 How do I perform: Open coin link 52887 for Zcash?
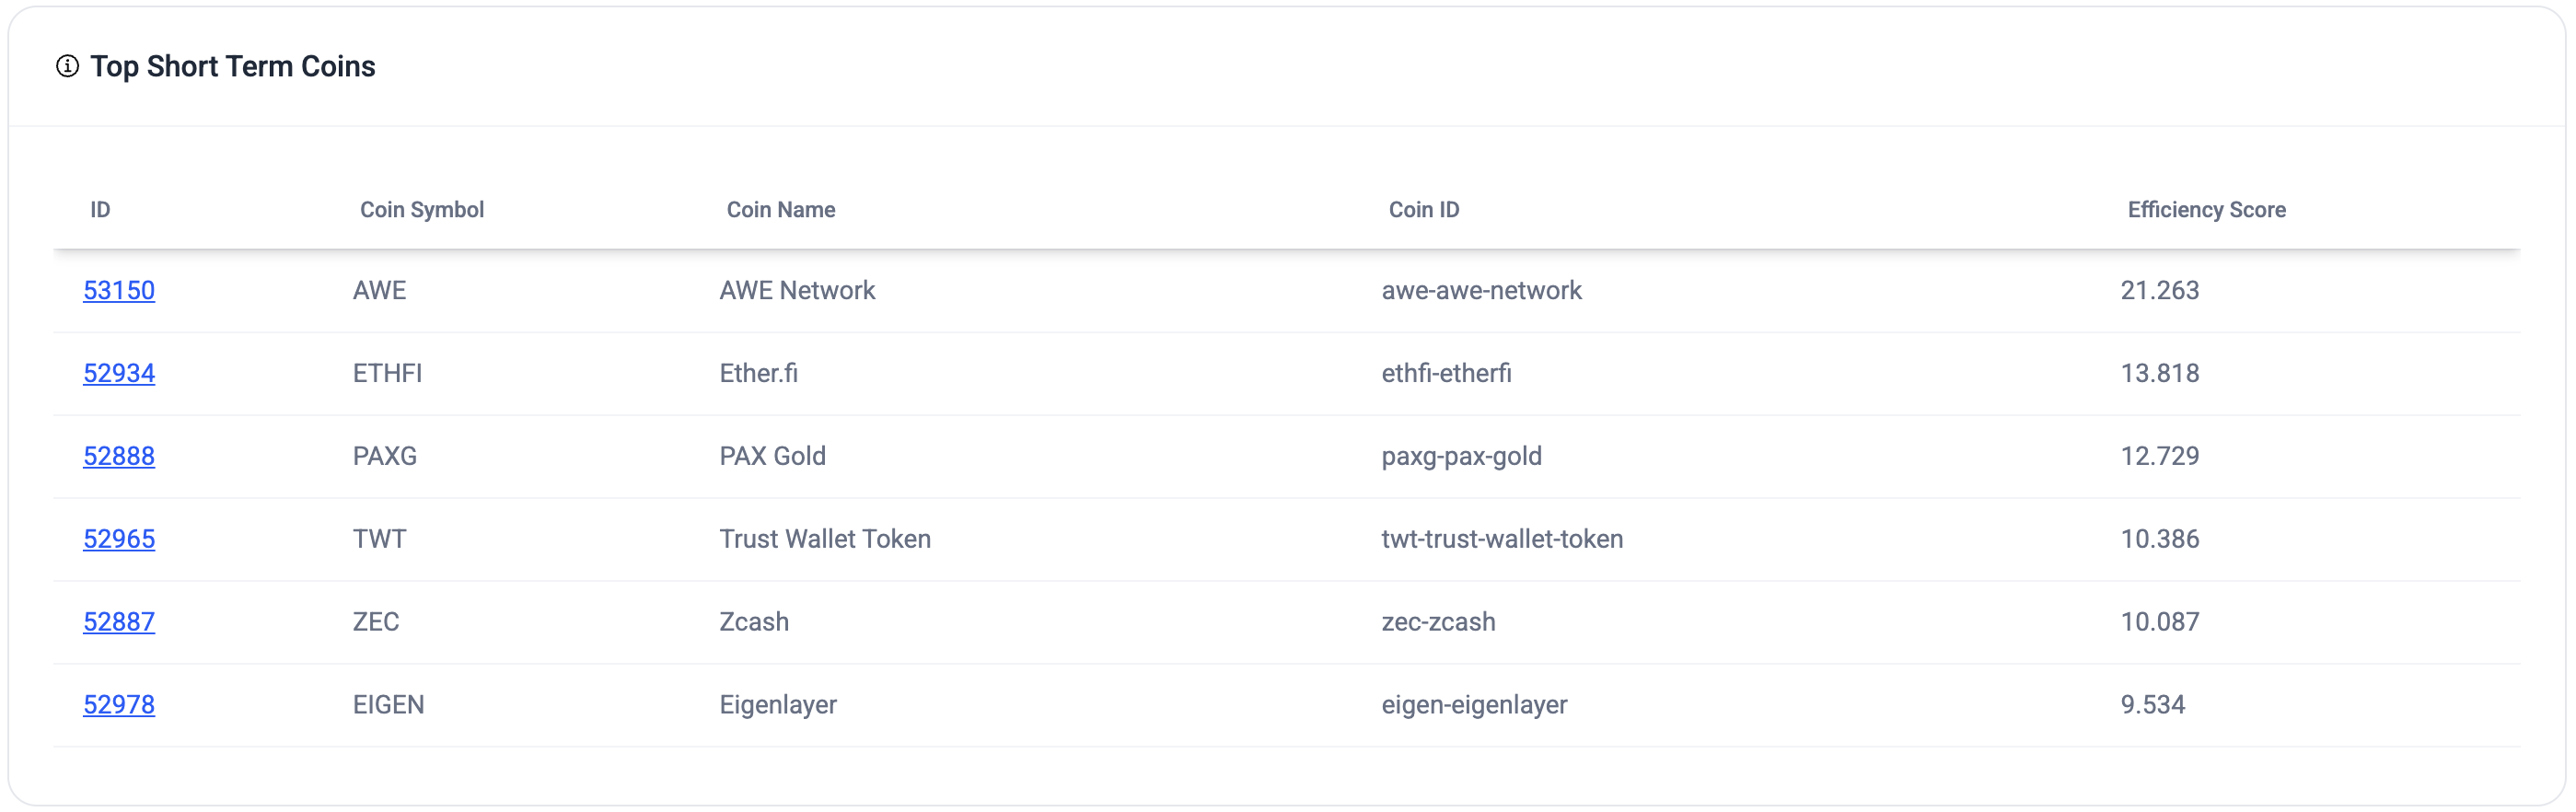tap(119, 621)
